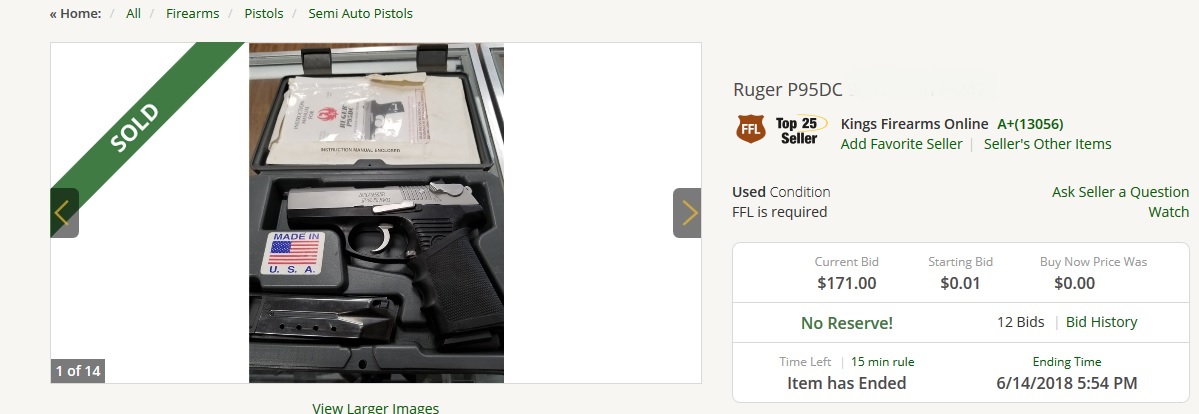View seller feedback rating A+(13056)
The width and height of the screenshot is (1199, 414).
1030,124
